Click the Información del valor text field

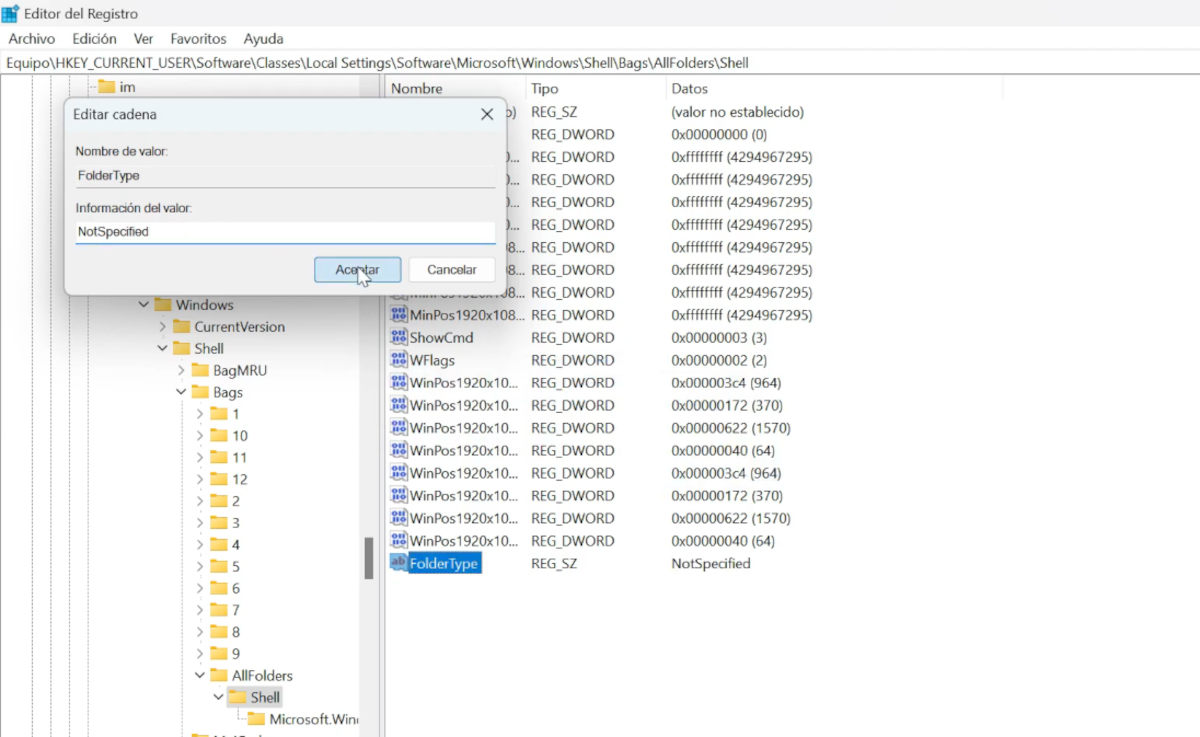(x=285, y=231)
